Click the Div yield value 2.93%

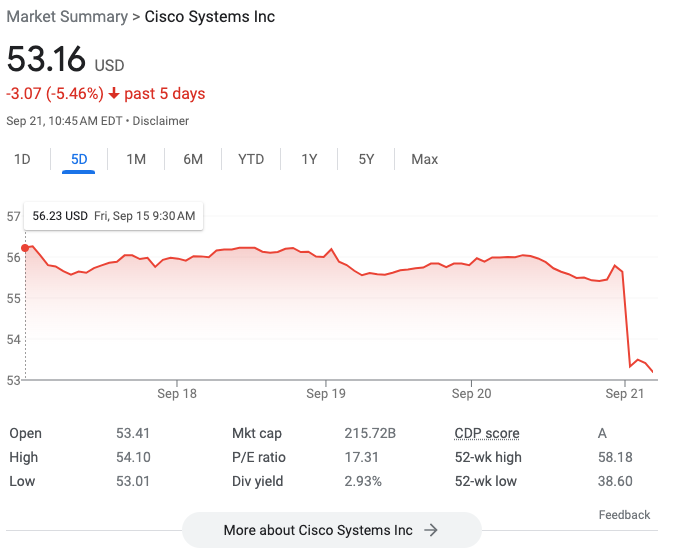363,481
